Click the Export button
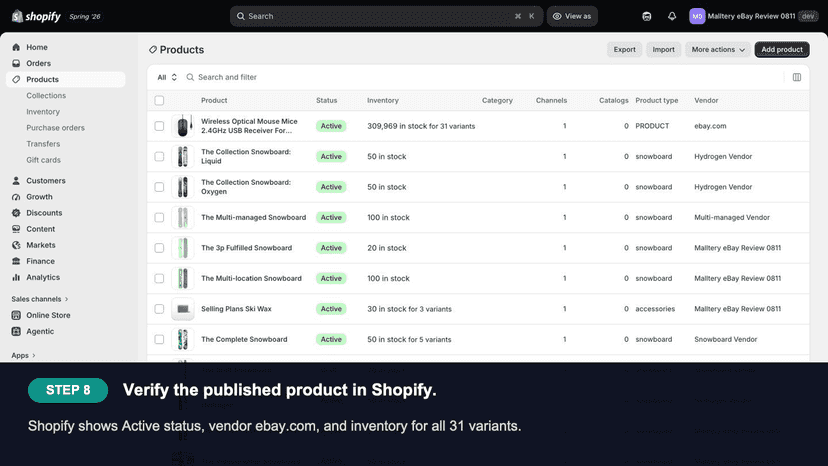Image resolution: width=828 pixels, height=466 pixels. click(x=625, y=50)
